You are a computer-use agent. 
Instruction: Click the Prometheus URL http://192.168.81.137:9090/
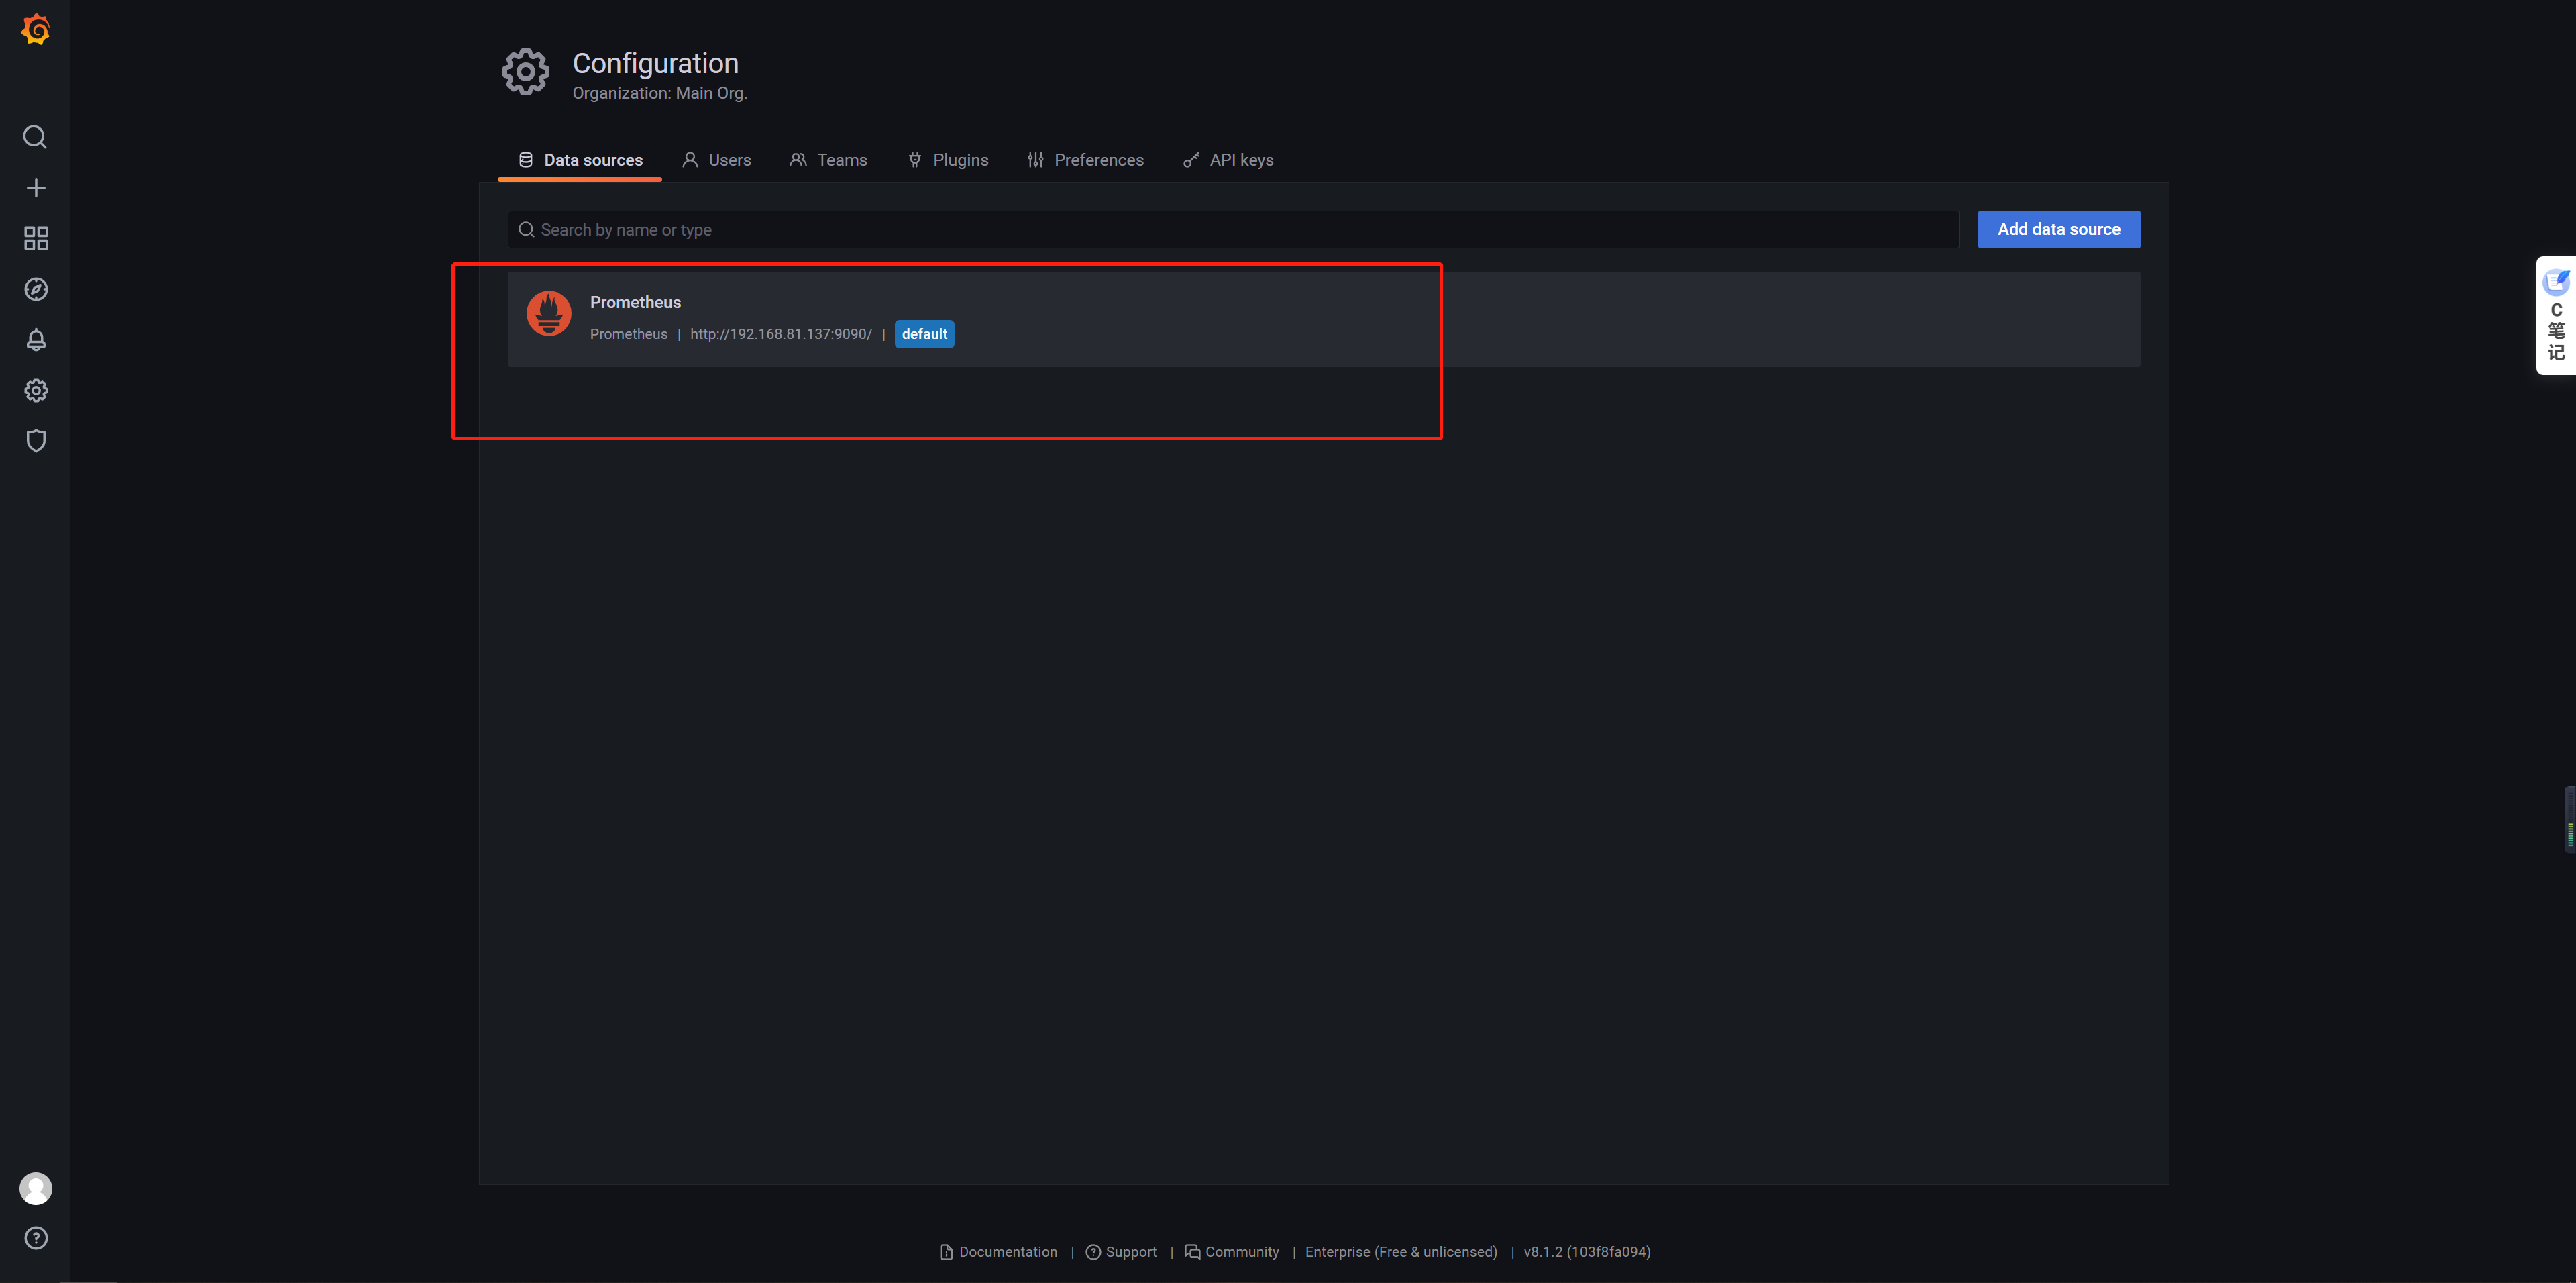pyautogui.click(x=781, y=334)
